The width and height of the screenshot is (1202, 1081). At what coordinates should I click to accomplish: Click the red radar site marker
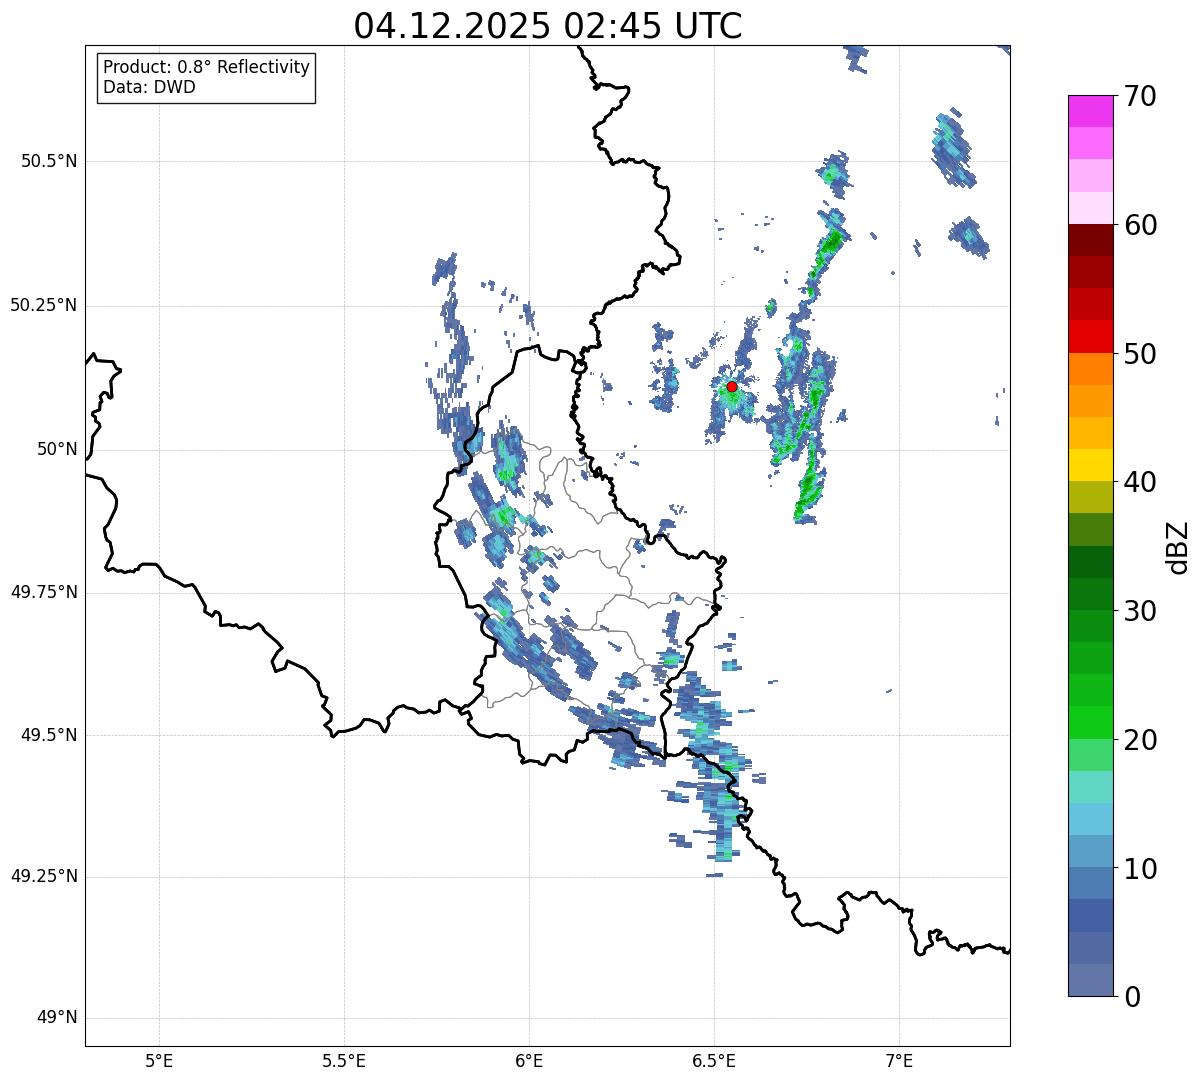click(732, 386)
